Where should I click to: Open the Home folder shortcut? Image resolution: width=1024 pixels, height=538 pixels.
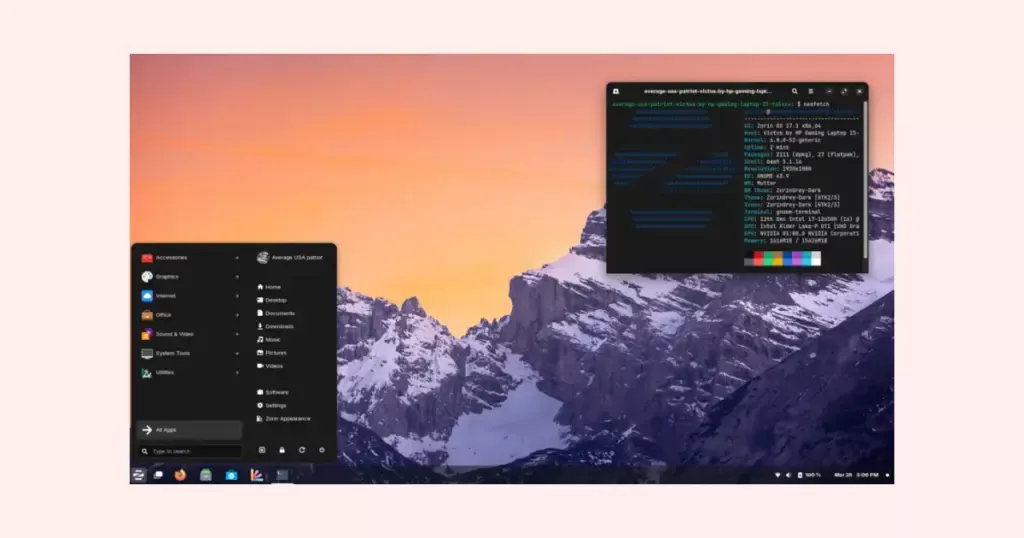point(268,287)
